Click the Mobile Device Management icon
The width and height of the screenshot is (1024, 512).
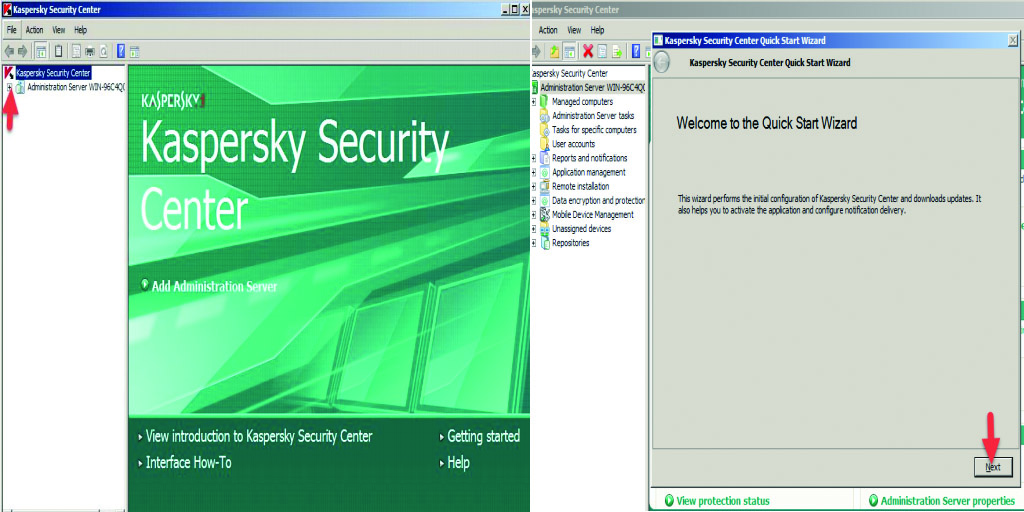pos(544,215)
